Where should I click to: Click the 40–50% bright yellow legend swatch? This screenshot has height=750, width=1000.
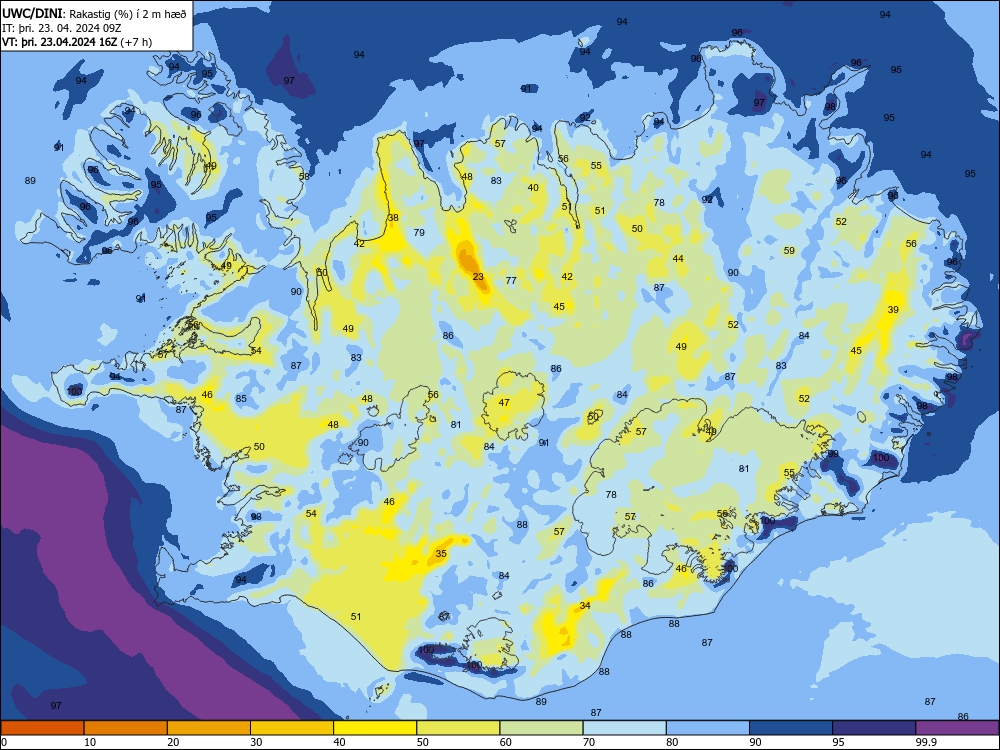[x=375, y=728]
